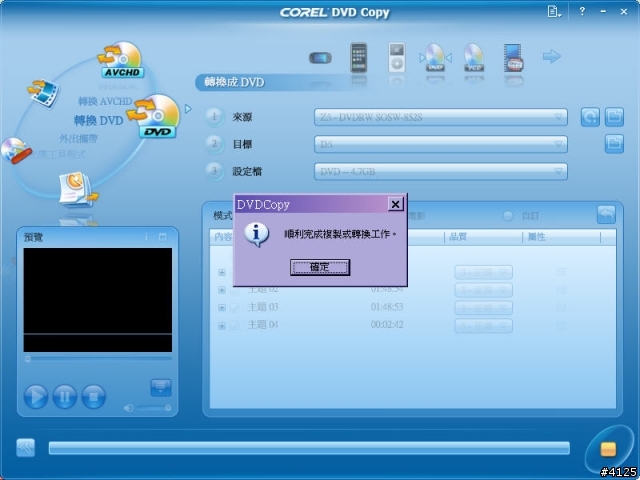The image size is (640, 480).
Task: Click the documents export icon on wheel
Action: [78, 189]
